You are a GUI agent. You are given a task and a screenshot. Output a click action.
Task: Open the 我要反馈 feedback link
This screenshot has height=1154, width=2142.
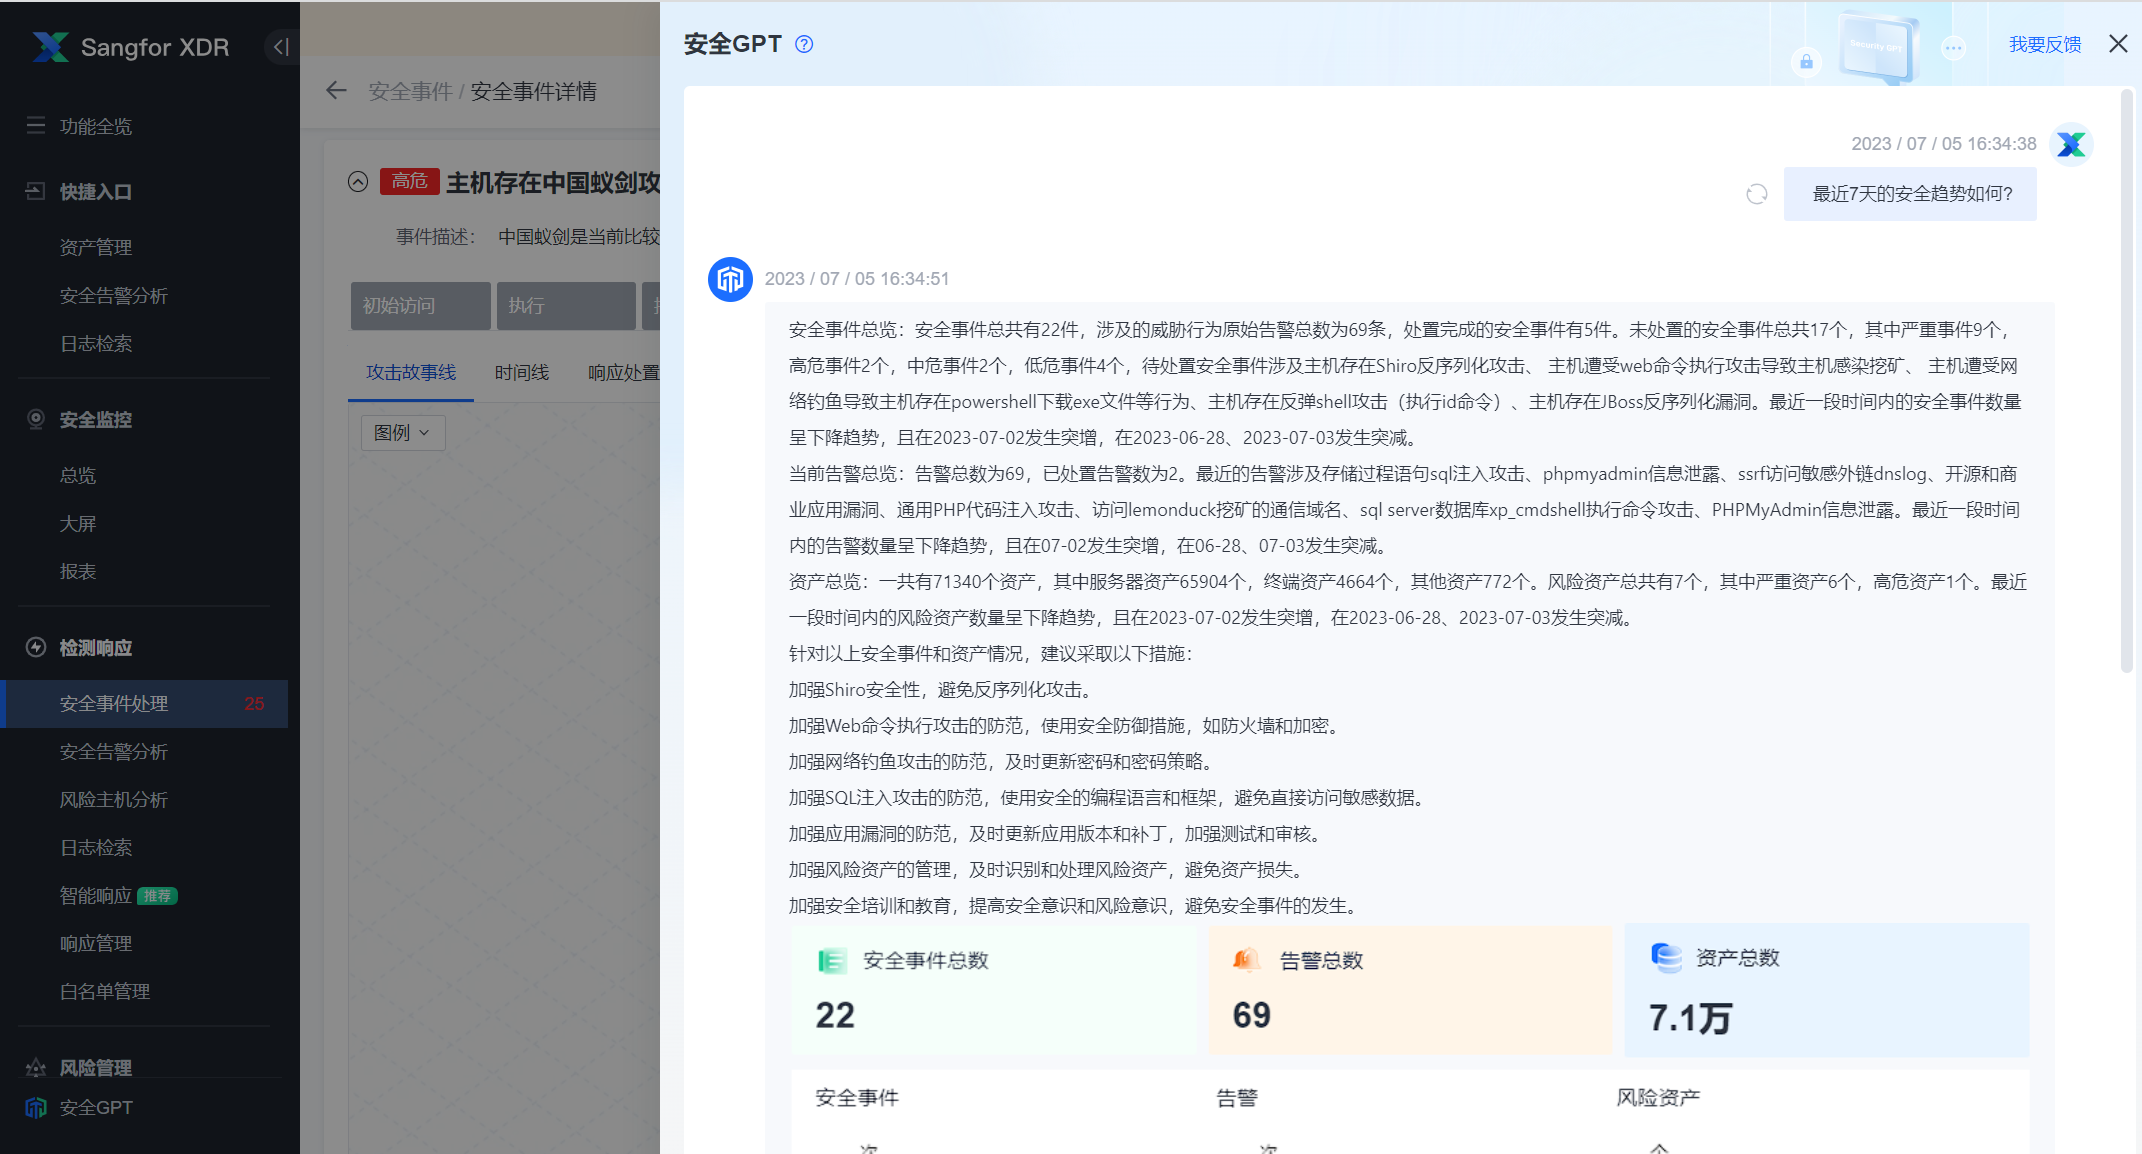(2044, 44)
